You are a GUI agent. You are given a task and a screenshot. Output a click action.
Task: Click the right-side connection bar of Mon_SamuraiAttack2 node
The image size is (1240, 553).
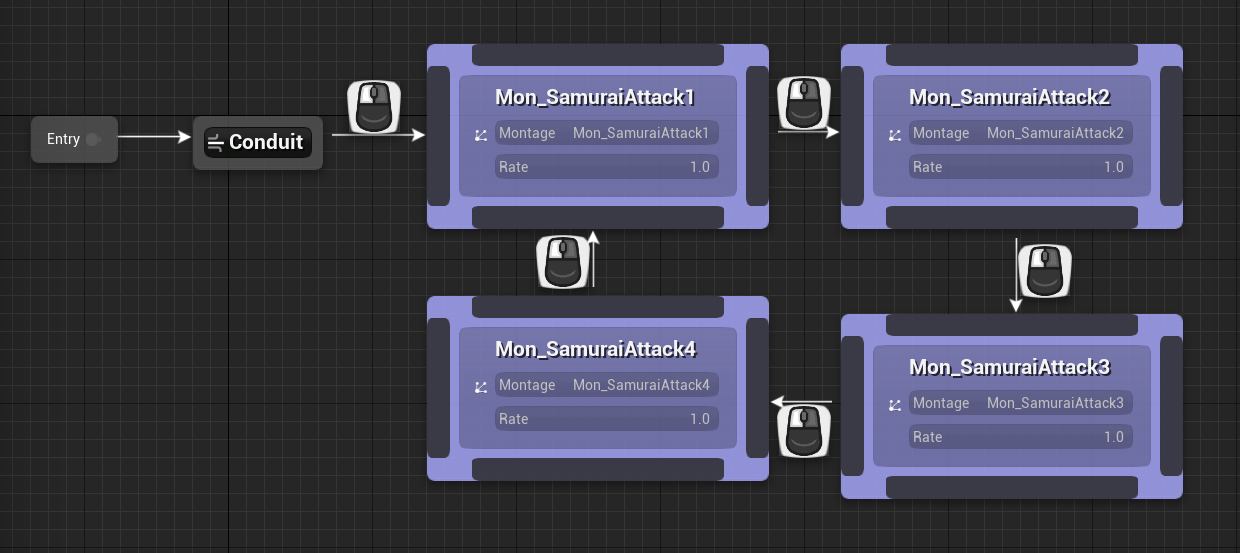click(1170, 136)
